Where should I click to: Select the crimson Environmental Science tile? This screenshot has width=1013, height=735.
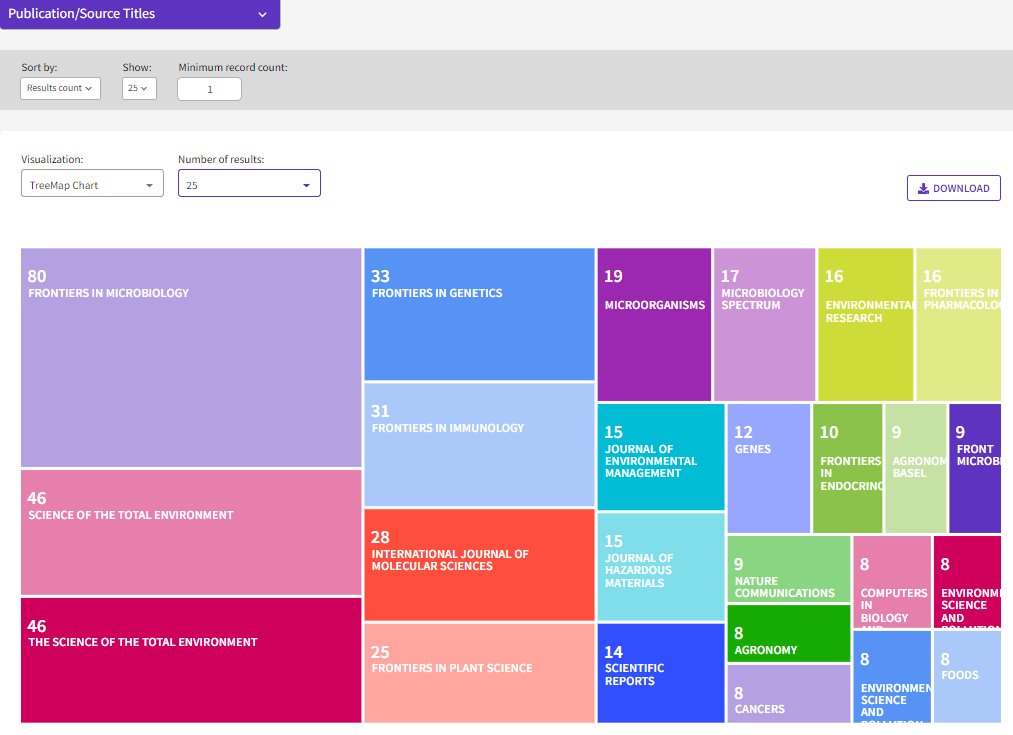967,581
